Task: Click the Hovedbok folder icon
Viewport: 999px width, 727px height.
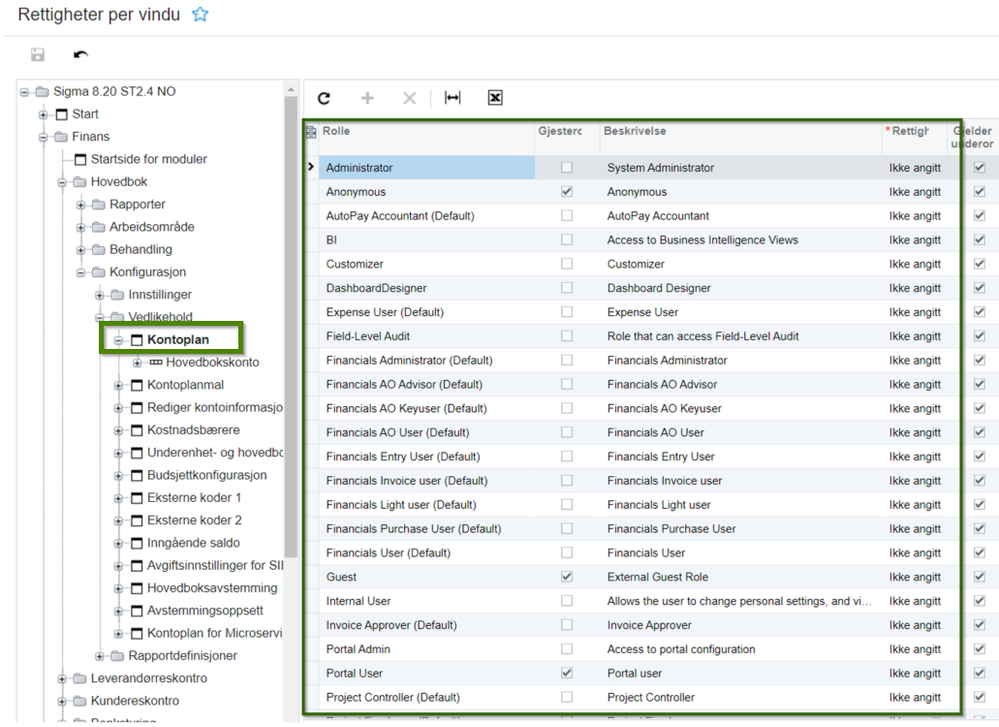Action: coord(80,182)
